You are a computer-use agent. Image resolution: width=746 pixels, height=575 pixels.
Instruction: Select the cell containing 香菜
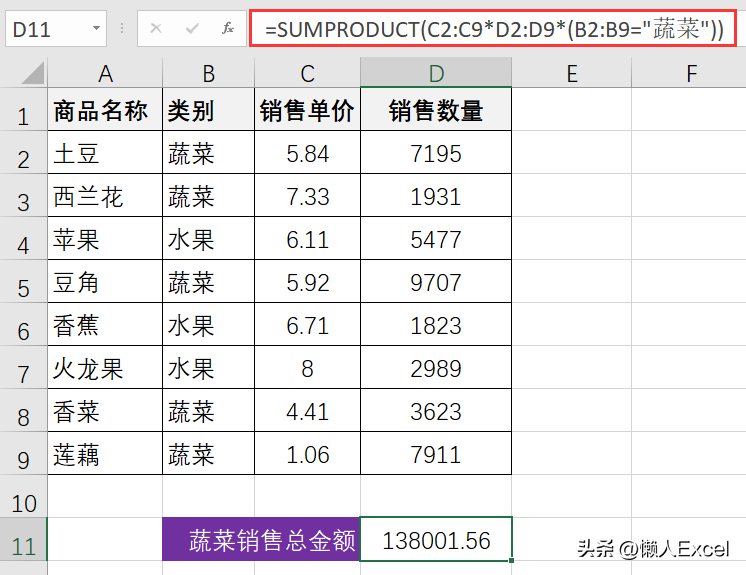pos(105,411)
